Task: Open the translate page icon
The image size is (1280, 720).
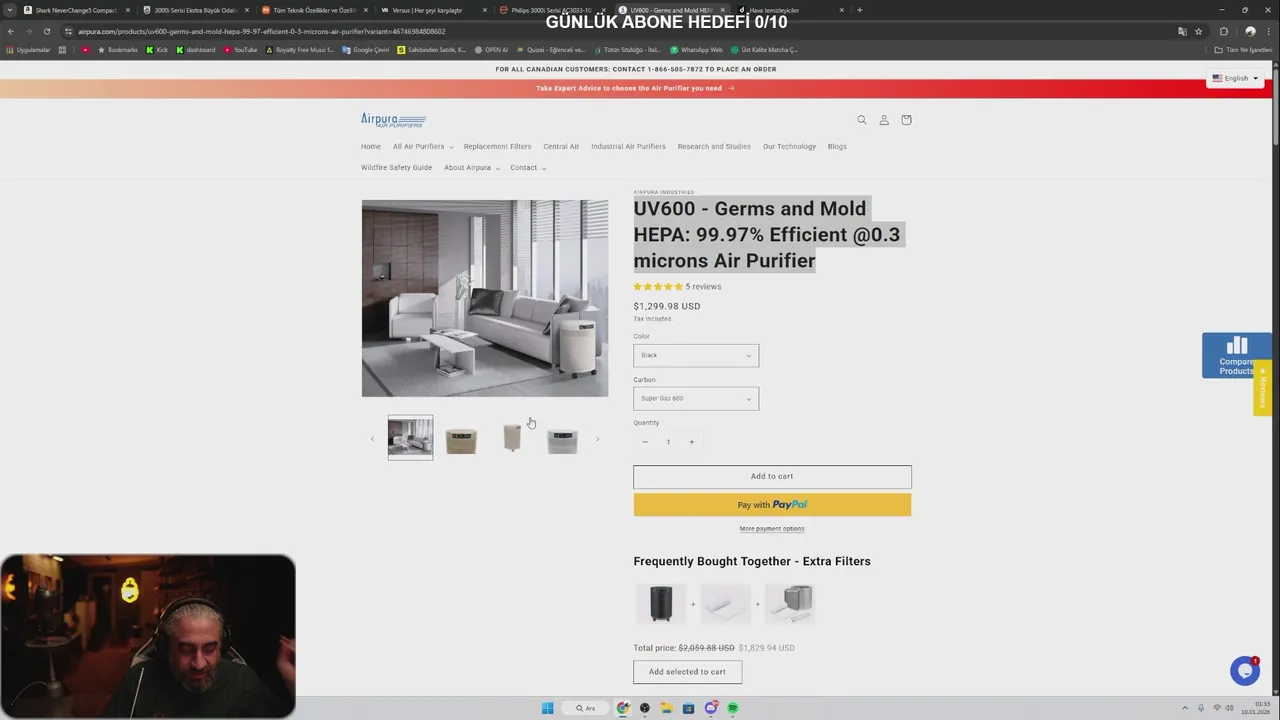Action: 1182,31
